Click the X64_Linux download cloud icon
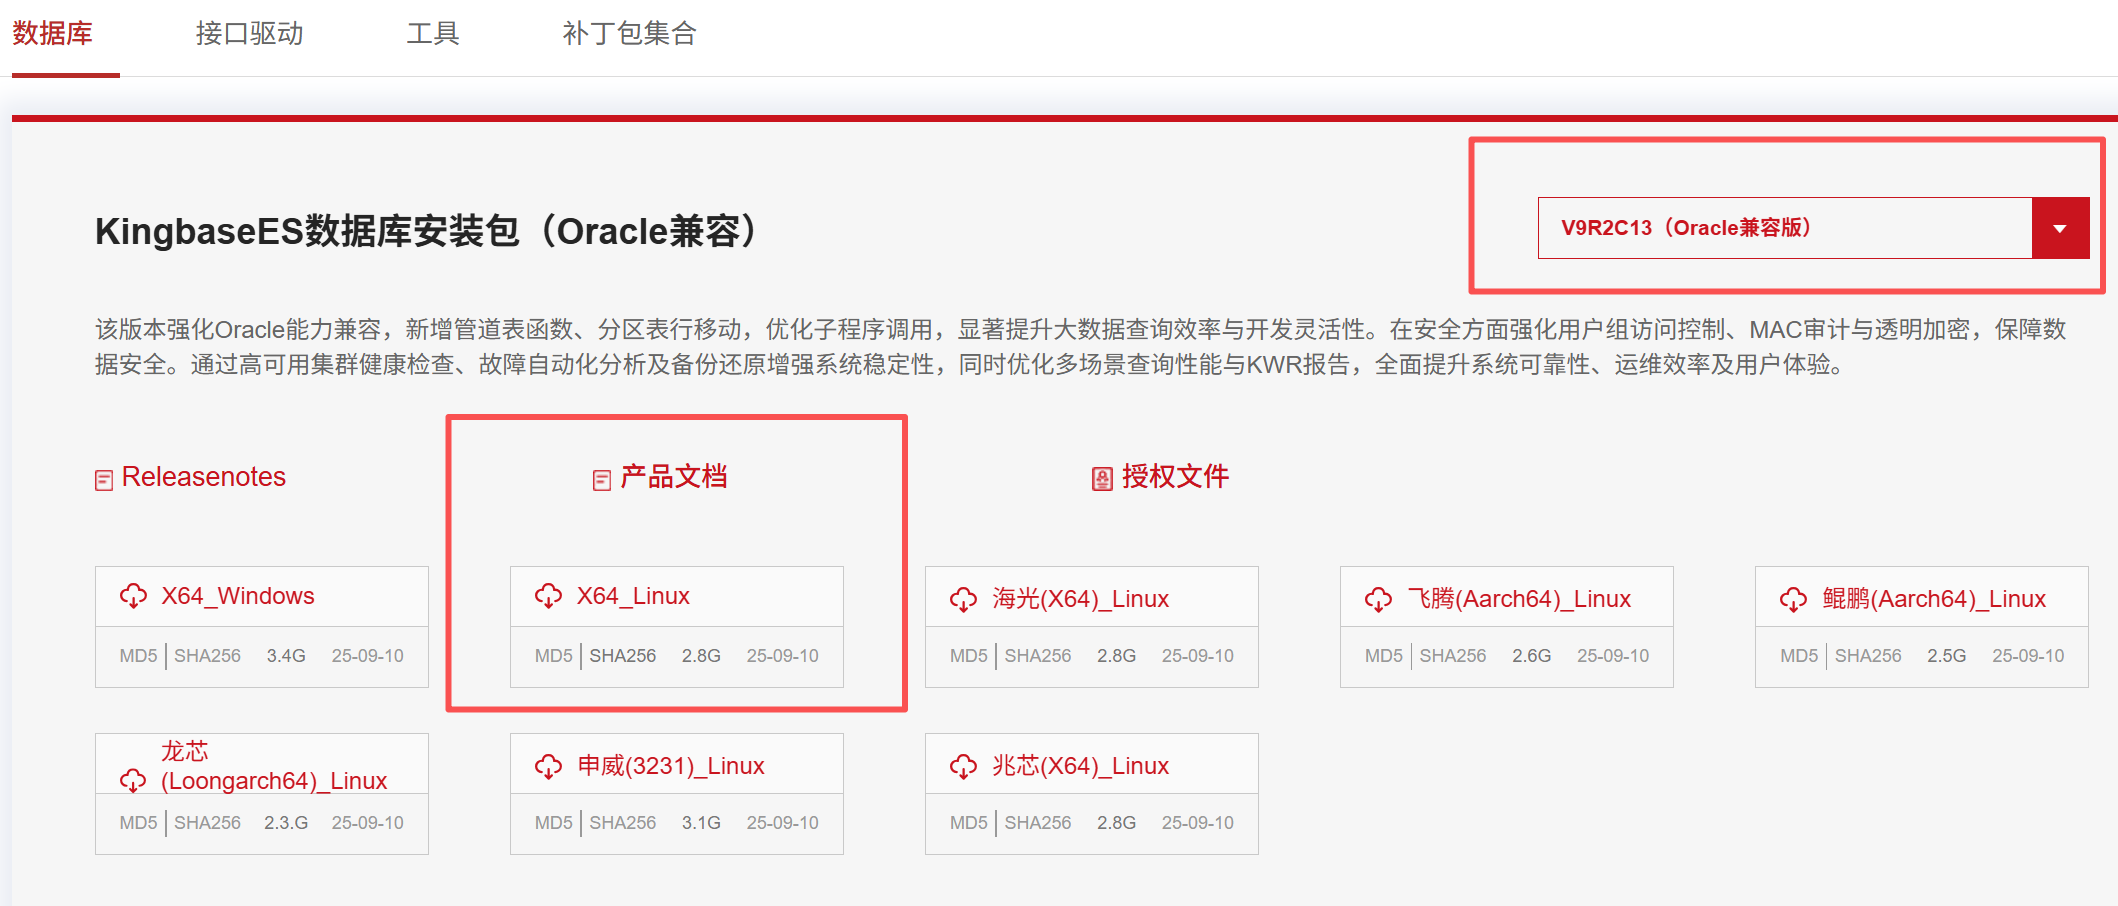The width and height of the screenshot is (2118, 906). pos(548,597)
